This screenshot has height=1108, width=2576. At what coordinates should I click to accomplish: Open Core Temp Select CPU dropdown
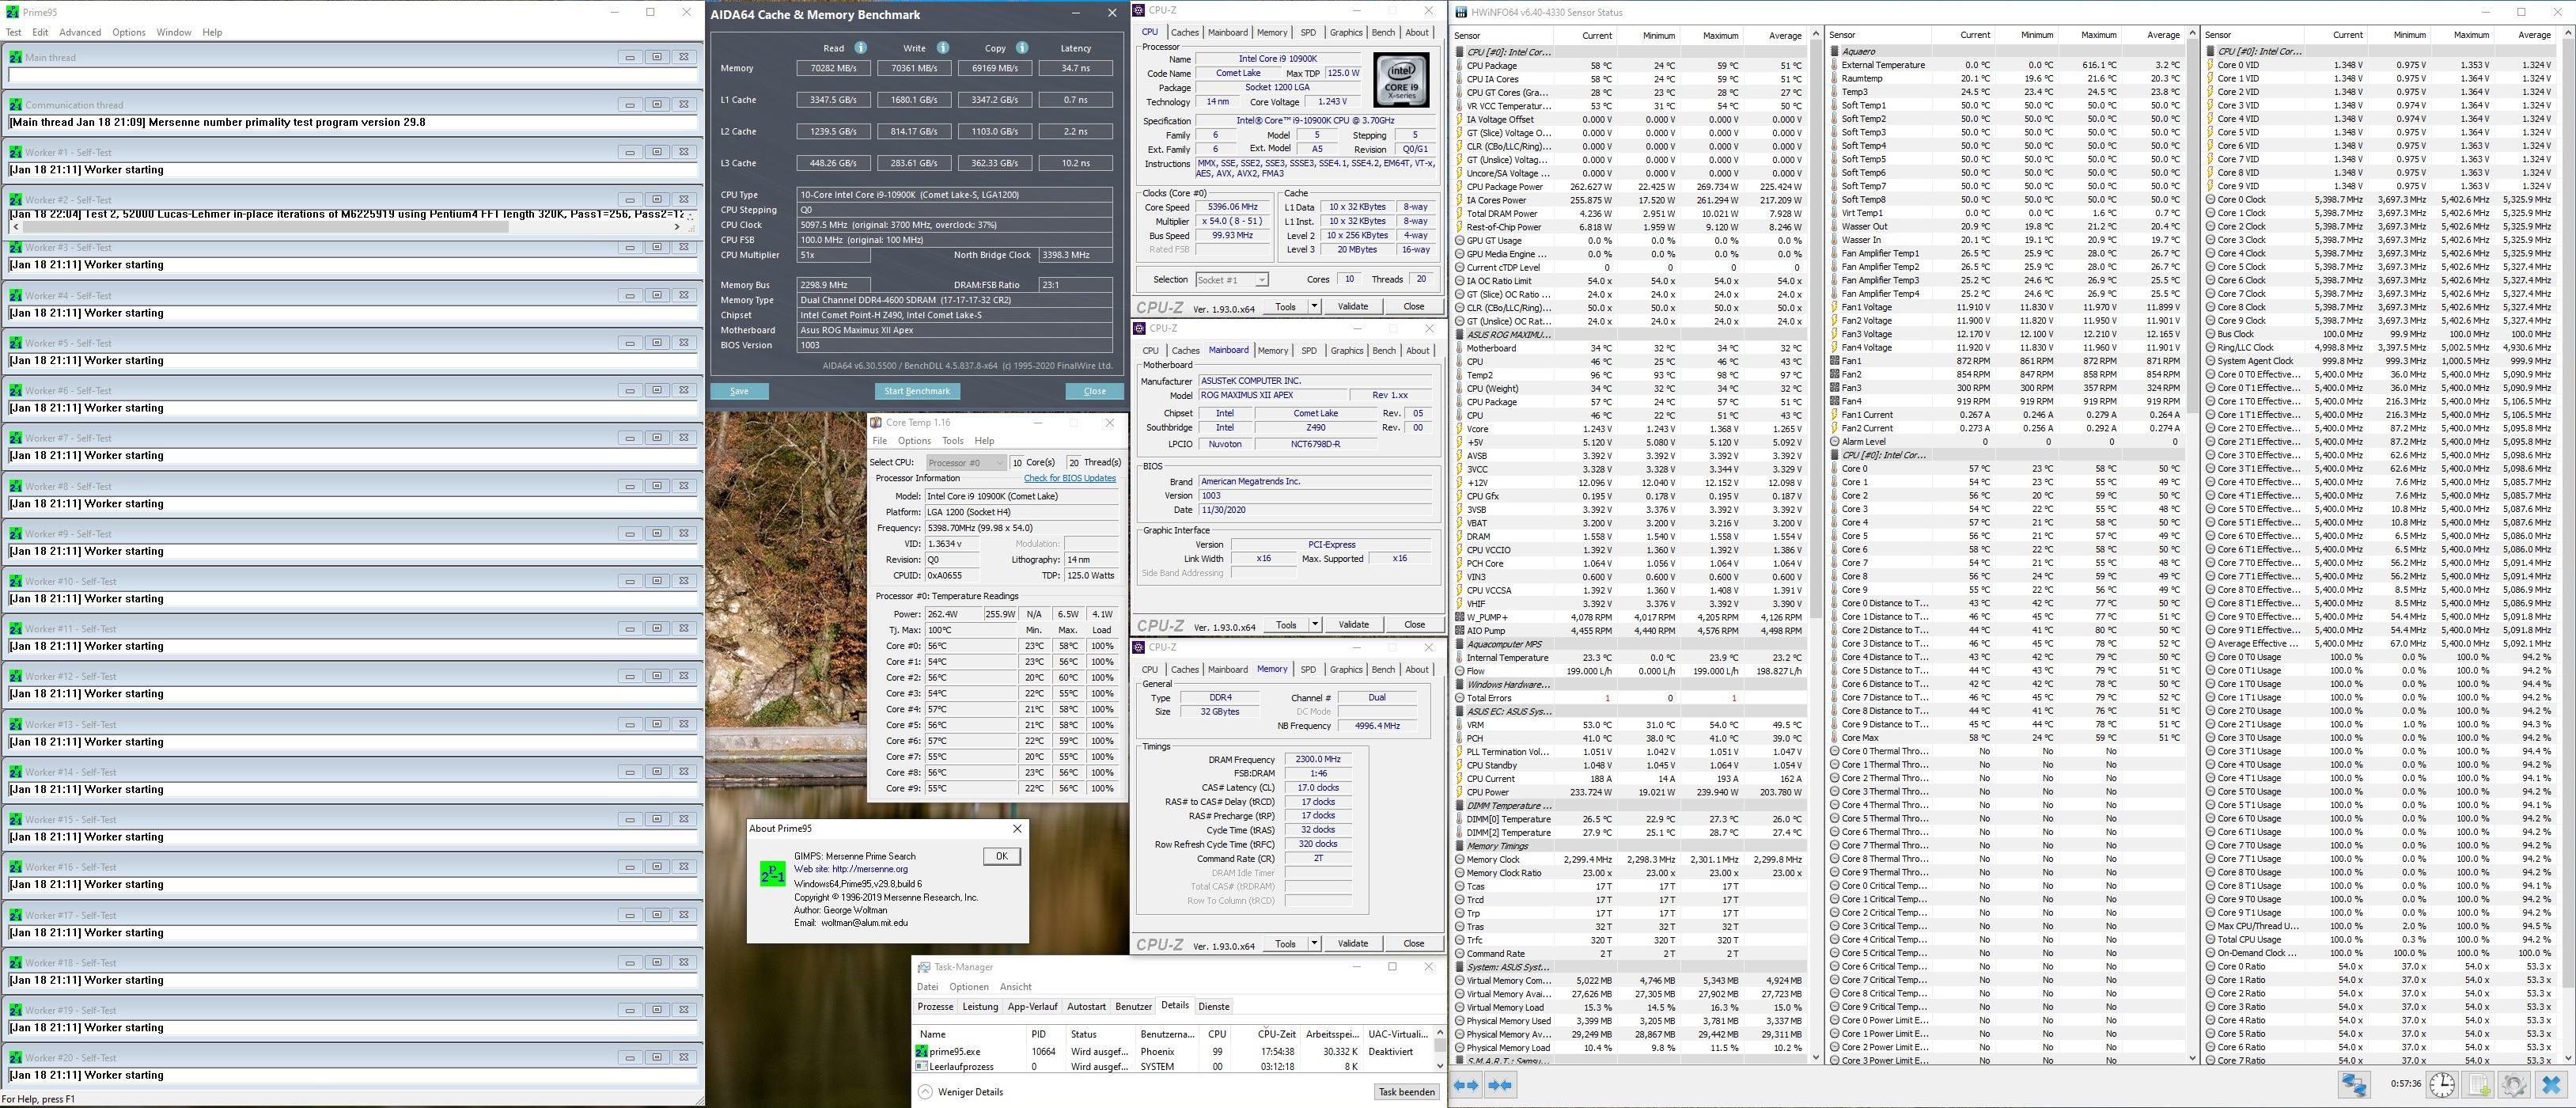[965, 462]
